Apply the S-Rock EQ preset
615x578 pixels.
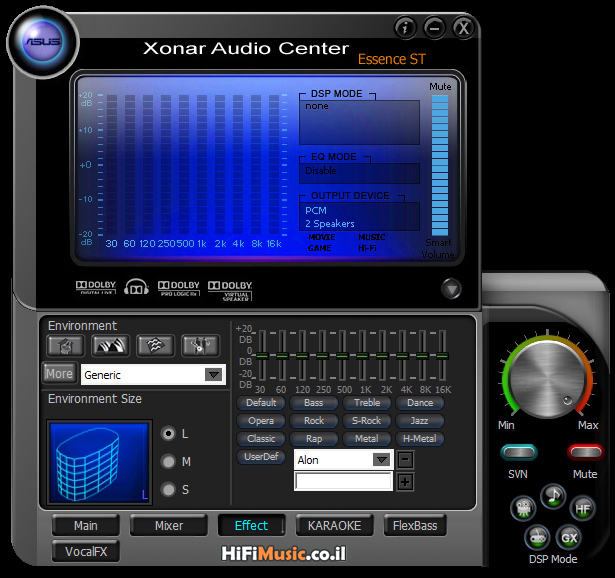coord(367,421)
